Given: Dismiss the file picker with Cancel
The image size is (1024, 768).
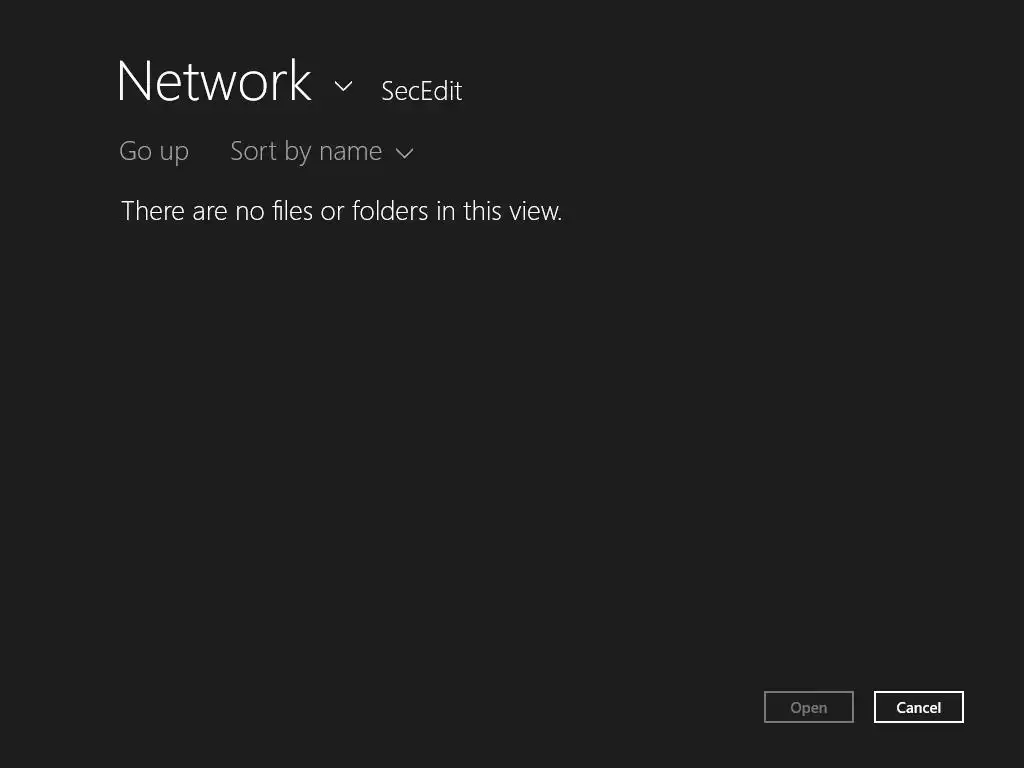Looking at the screenshot, I should pyautogui.click(x=918, y=707).
